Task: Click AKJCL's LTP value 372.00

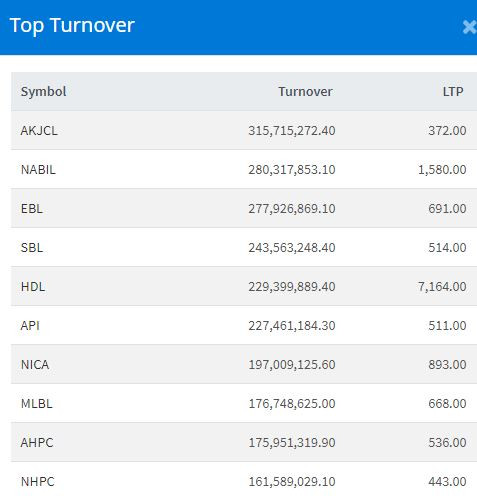Action: coord(447,130)
